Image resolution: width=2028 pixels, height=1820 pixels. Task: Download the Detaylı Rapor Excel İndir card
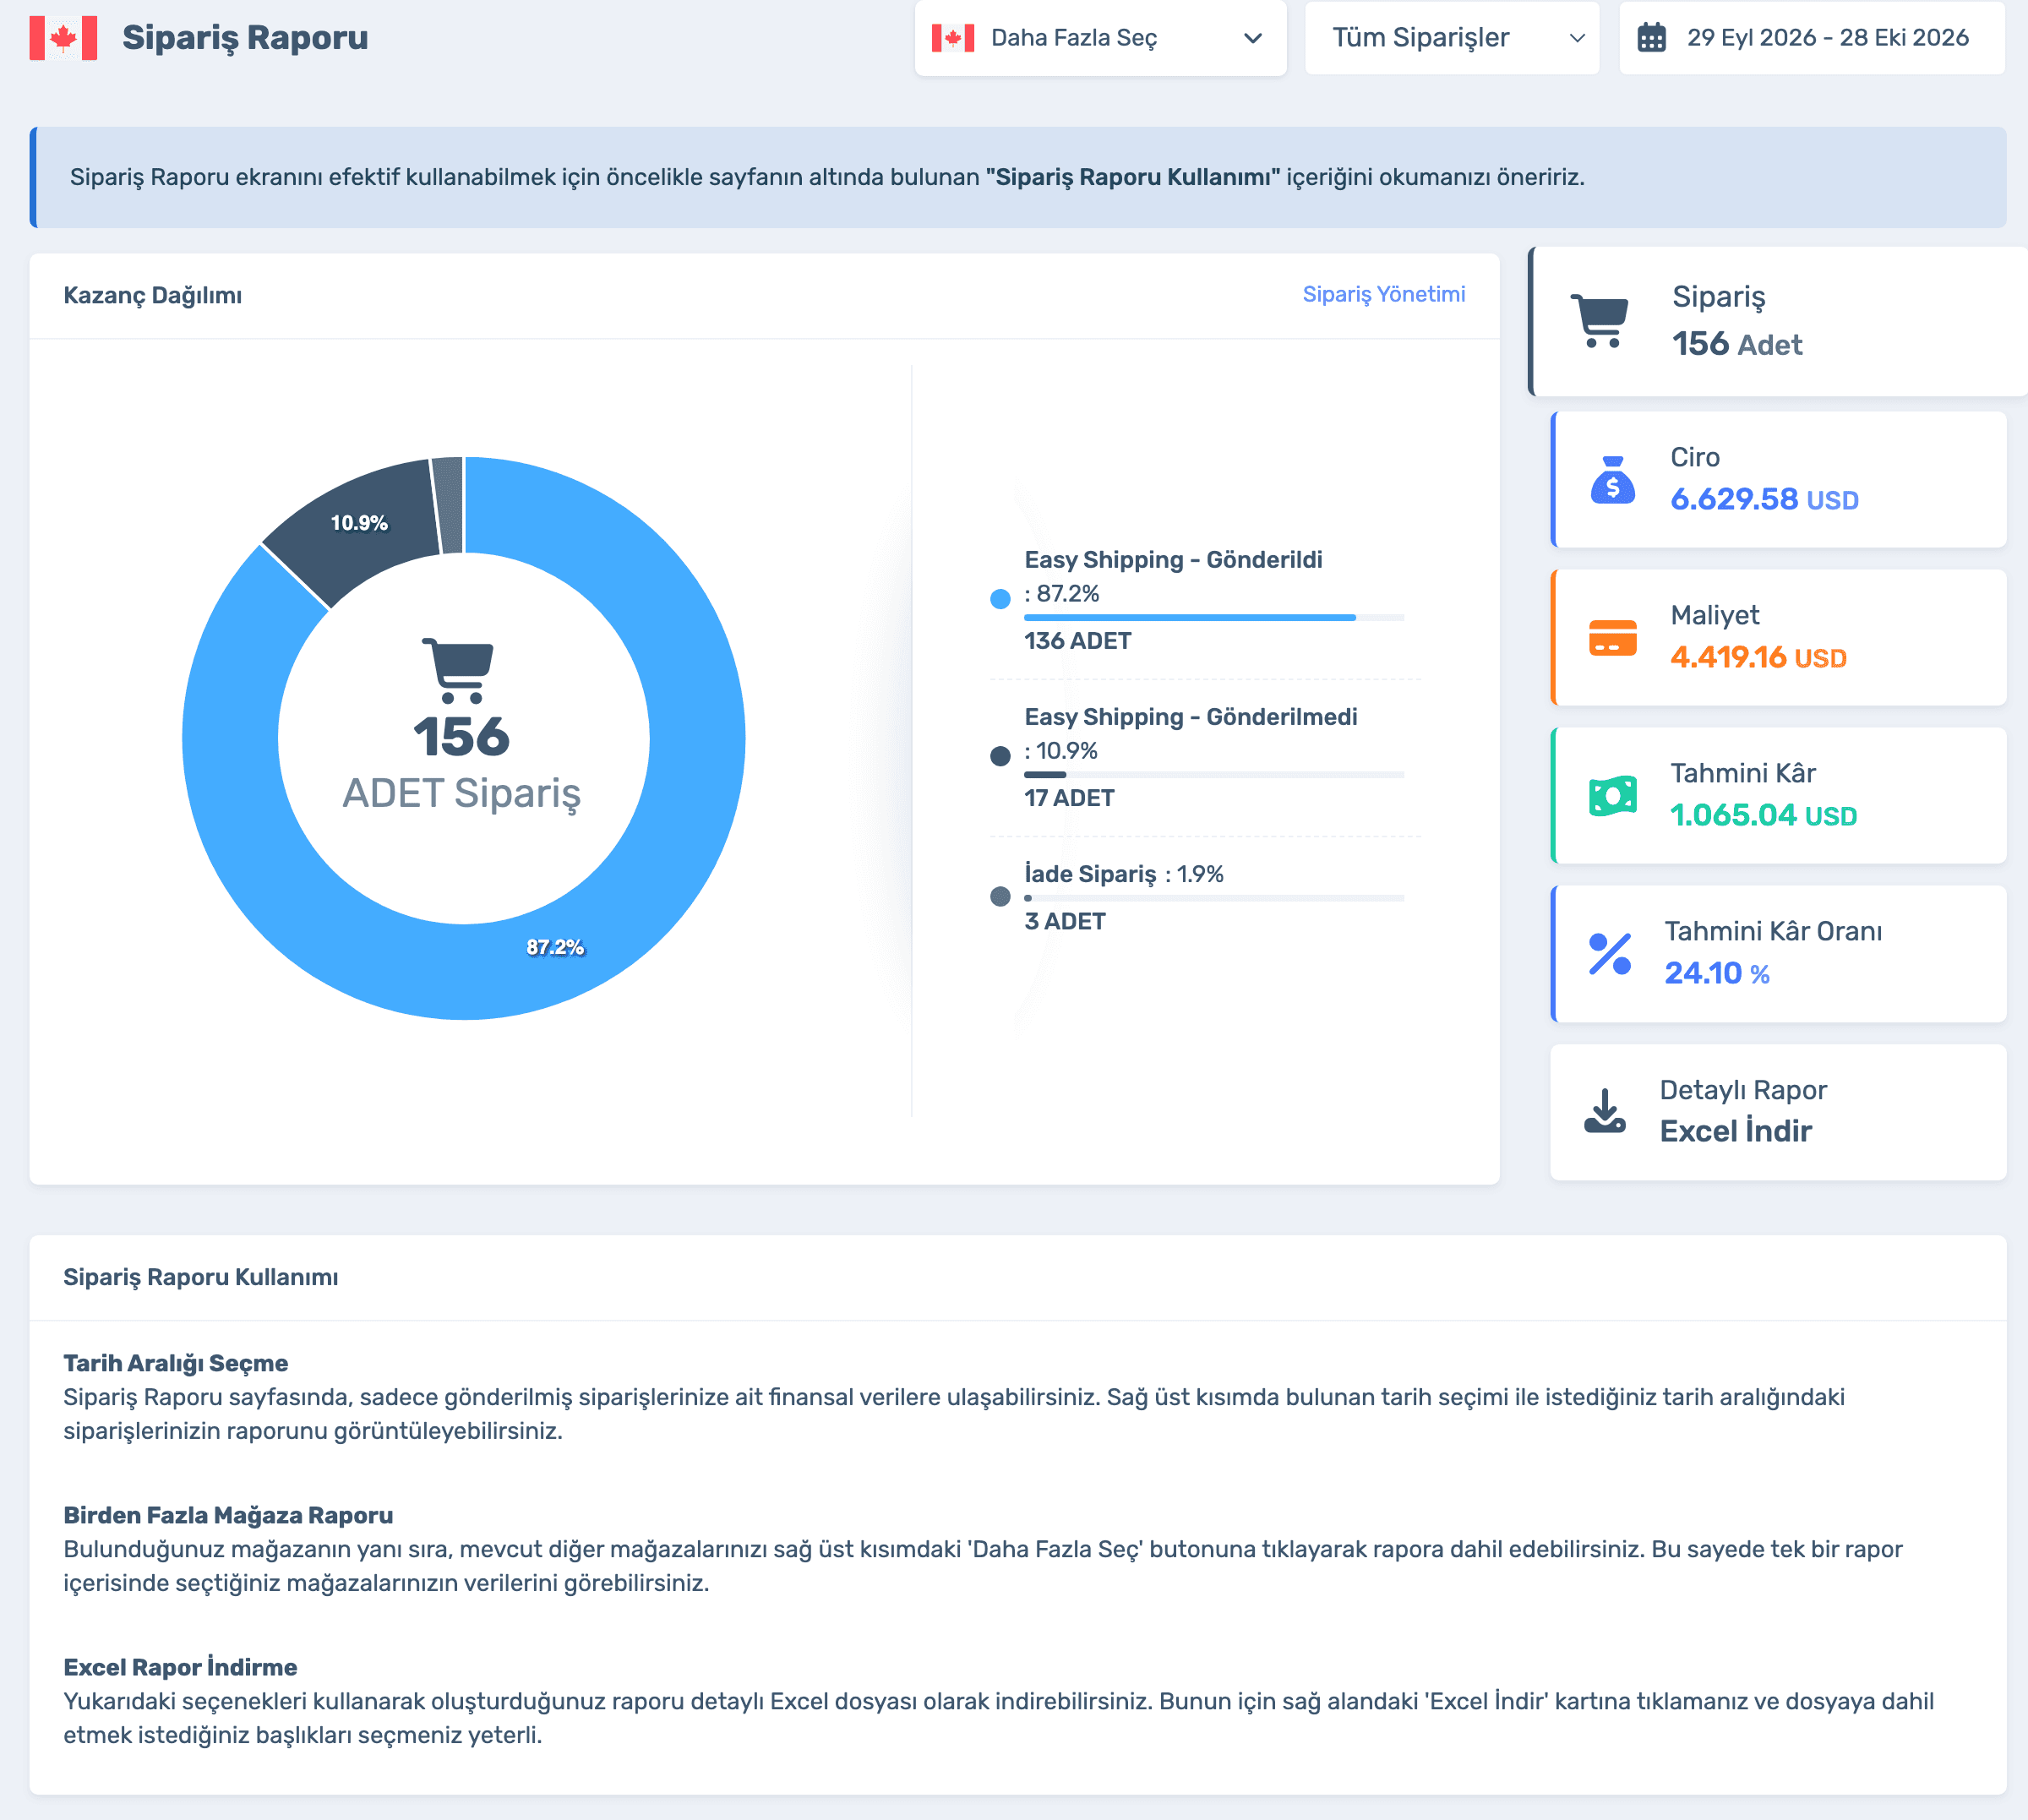1778,1112
